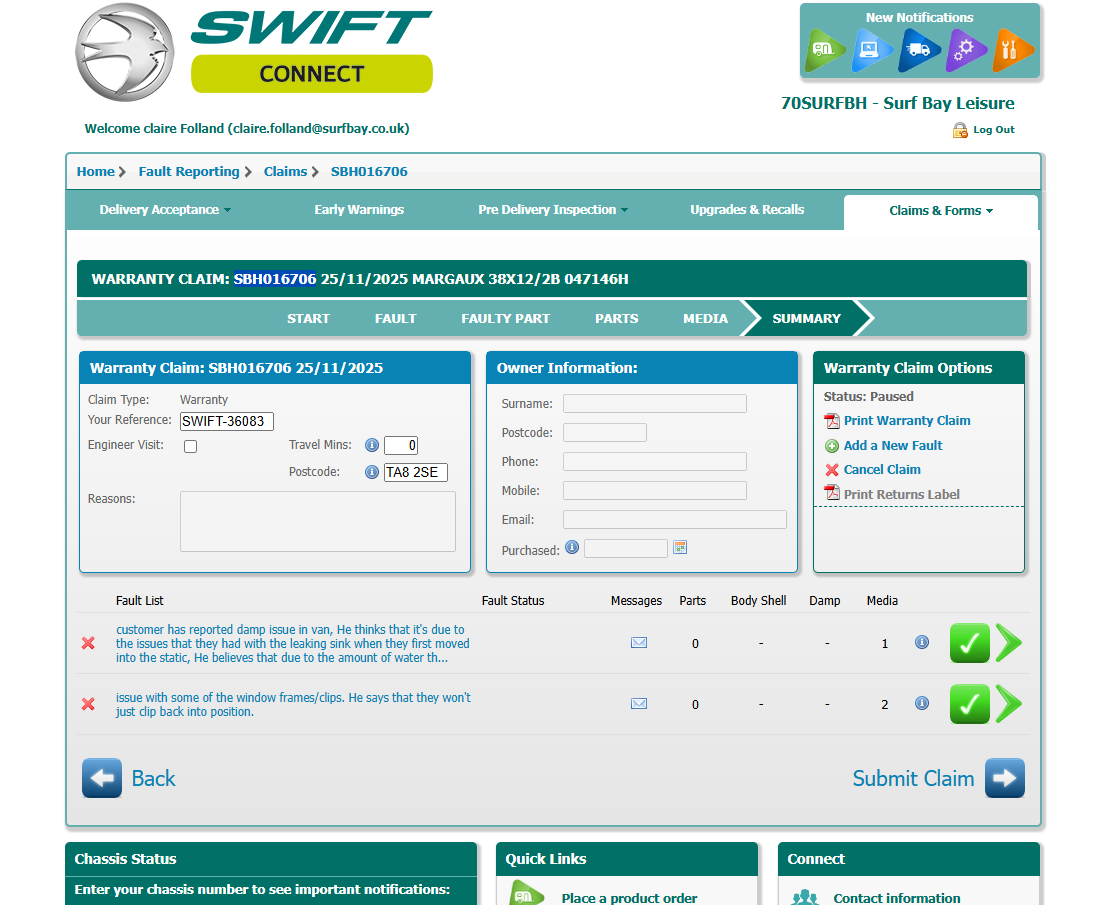Click the blue Back arrow button
The width and height of the screenshot is (1108, 905).
[x=102, y=778]
